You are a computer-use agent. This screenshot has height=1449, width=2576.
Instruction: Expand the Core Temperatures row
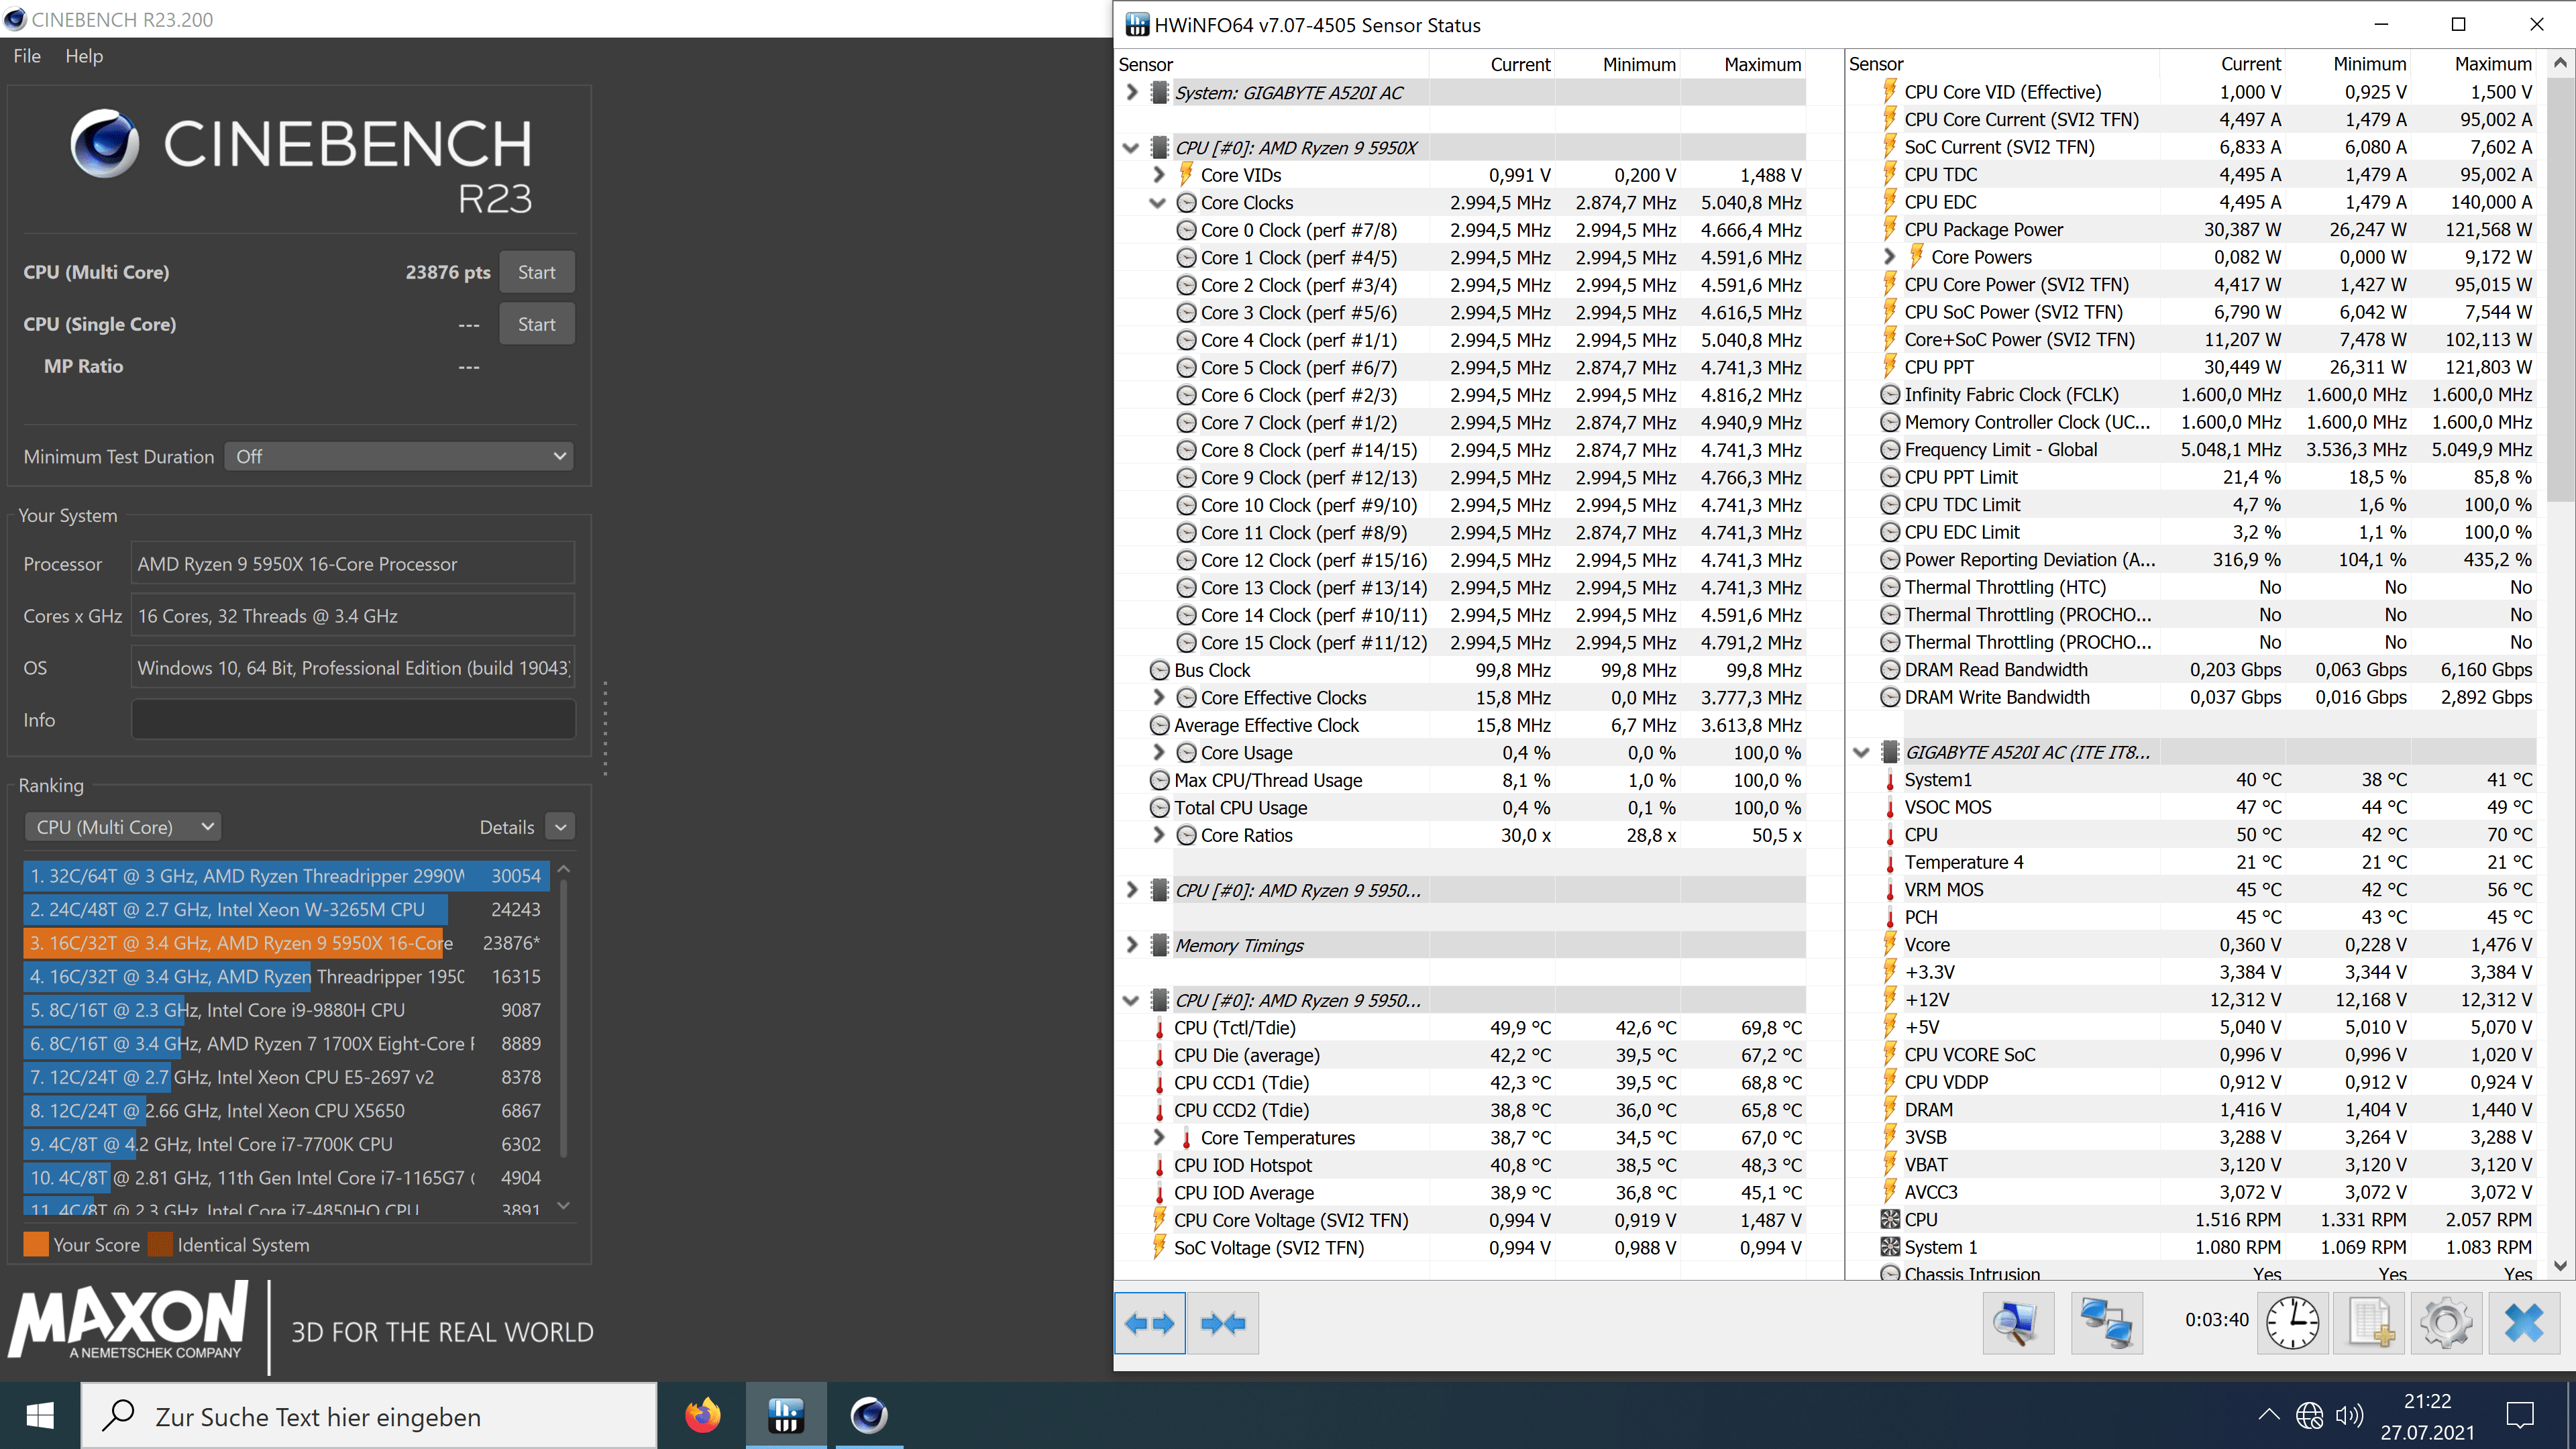pyautogui.click(x=1158, y=1137)
